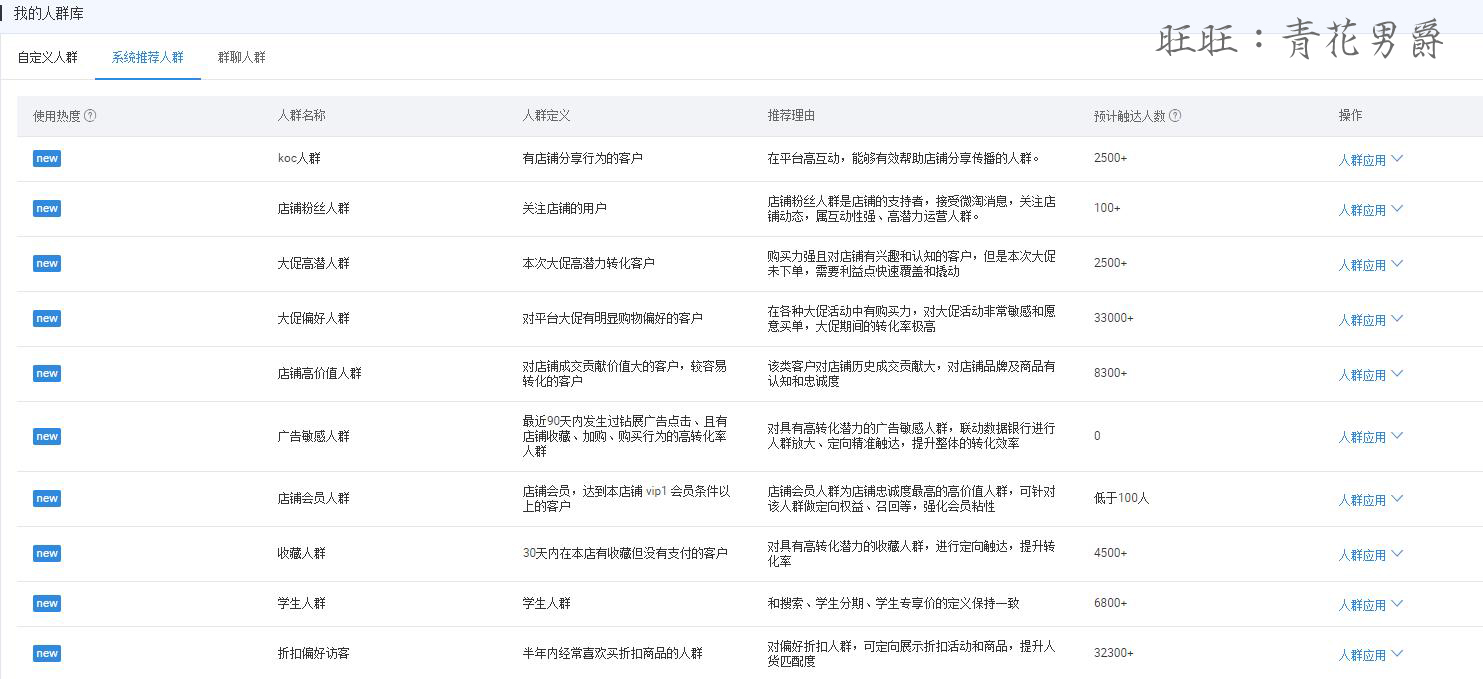Click the help icon beside 预计触达人数

tap(1175, 116)
